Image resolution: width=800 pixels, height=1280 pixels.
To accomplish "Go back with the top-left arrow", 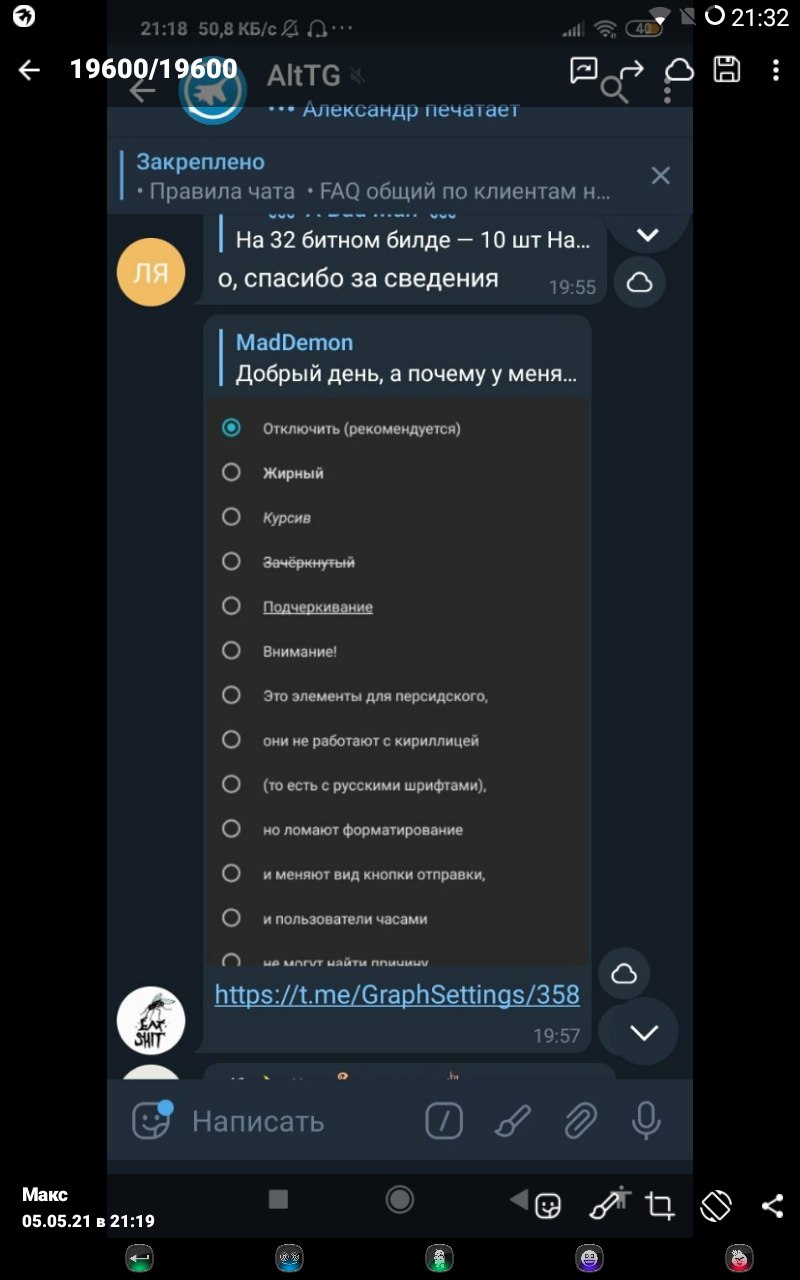I will (x=29, y=69).
